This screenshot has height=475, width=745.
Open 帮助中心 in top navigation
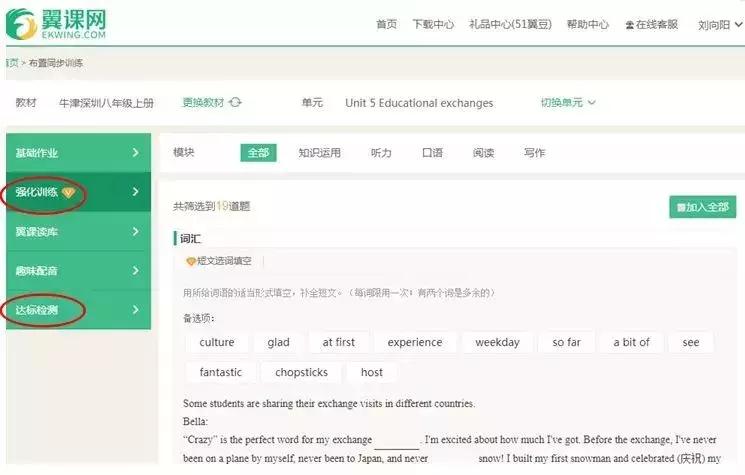point(588,24)
